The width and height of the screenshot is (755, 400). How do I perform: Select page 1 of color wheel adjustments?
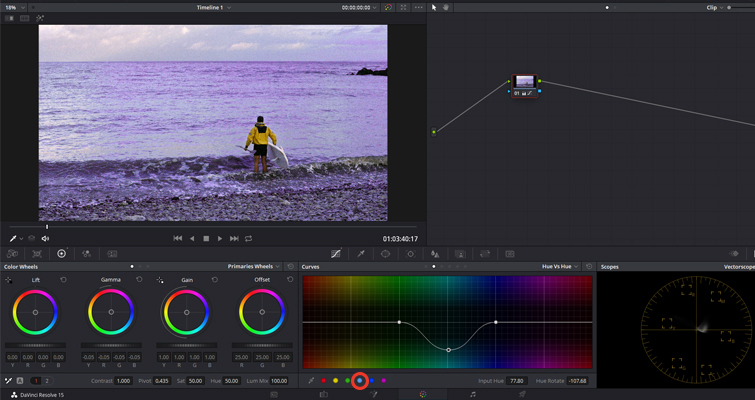(36, 381)
